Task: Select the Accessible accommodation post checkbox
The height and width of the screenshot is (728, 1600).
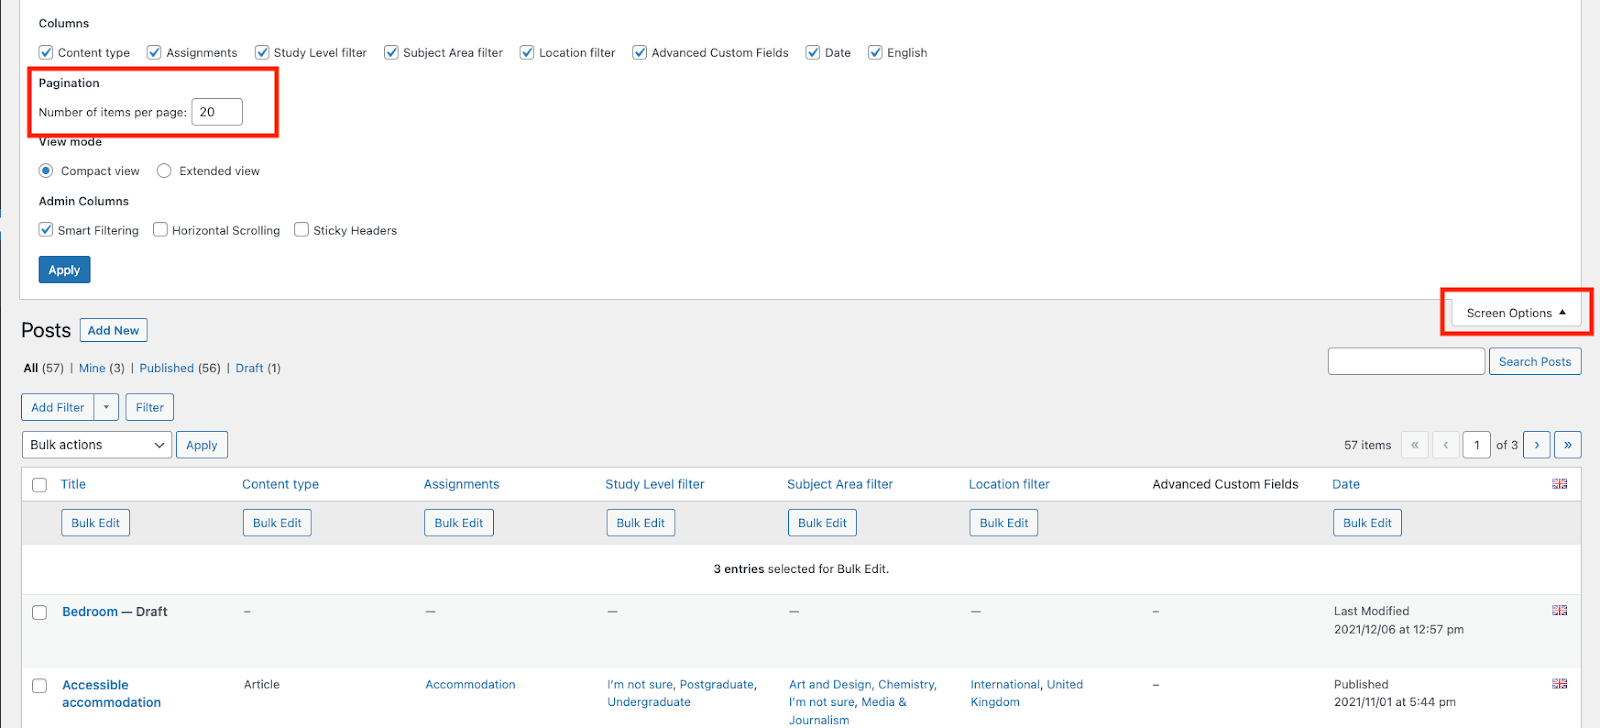Action: [40, 686]
